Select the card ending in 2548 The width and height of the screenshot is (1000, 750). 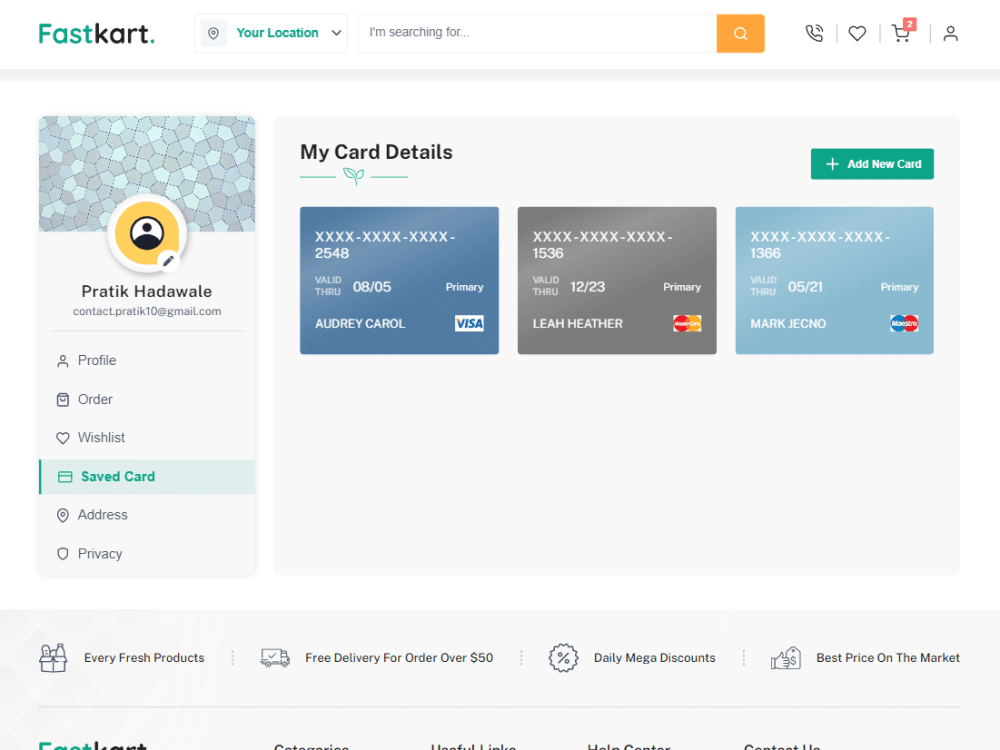point(399,280)
